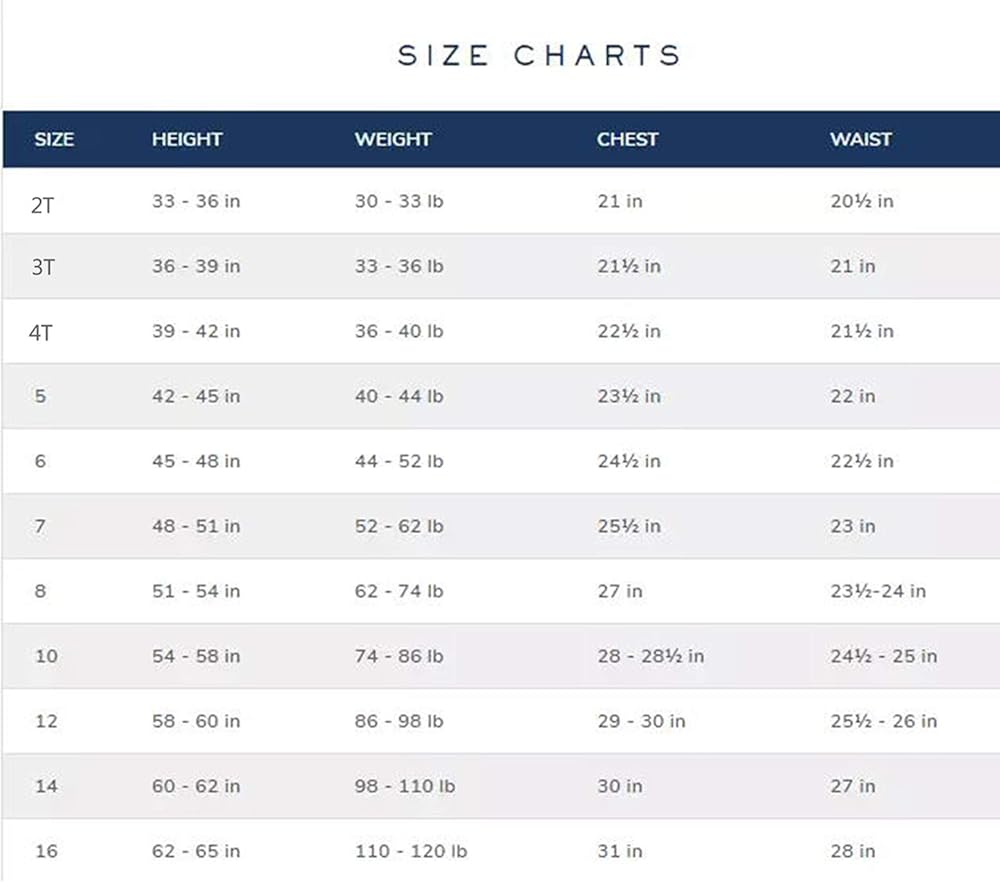Image resolution: width=1000 pixels, height=883 pixels.
Task: Select the 23½-24 in waist cell
Action: [x=878, y=591]
